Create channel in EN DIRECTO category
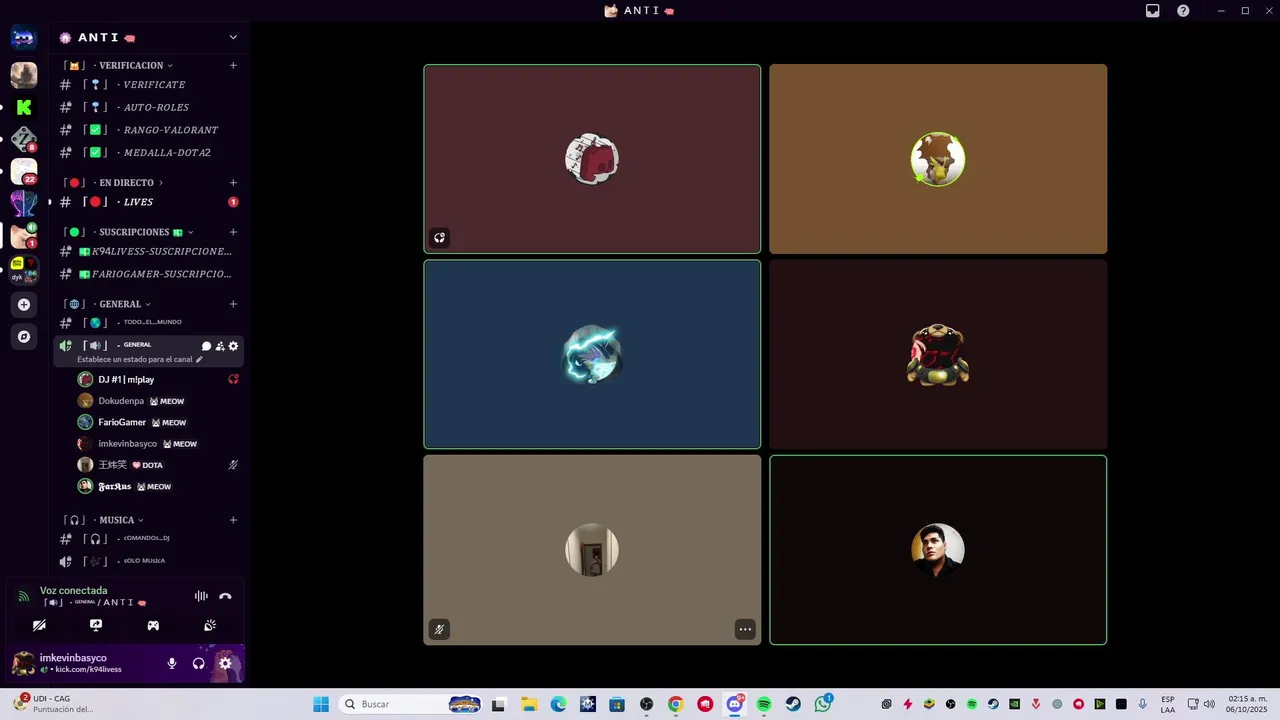This screenshot has width=1280, height=720. (233, 183)
